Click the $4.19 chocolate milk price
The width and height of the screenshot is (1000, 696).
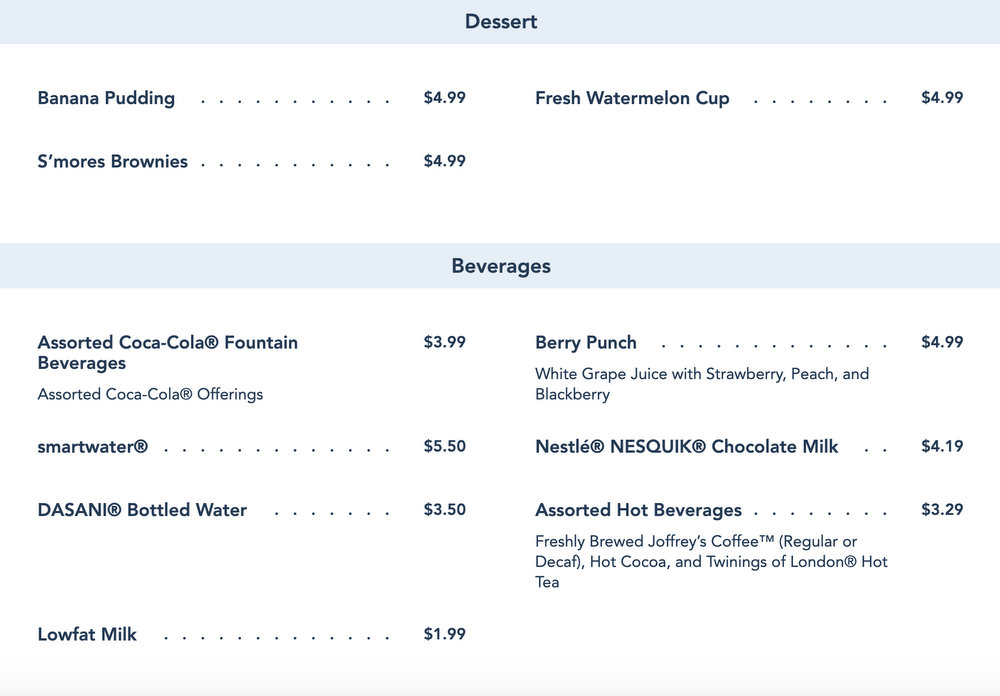942,446
